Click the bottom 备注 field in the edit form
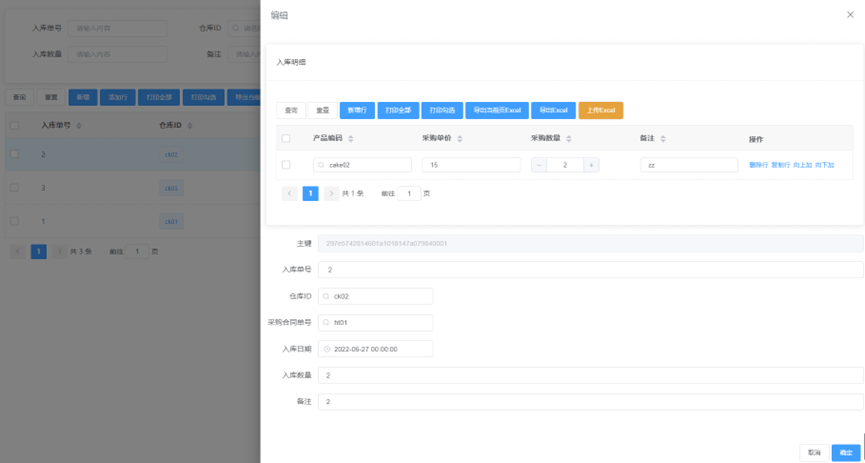The image size is (865, 463). pos(591,402)
